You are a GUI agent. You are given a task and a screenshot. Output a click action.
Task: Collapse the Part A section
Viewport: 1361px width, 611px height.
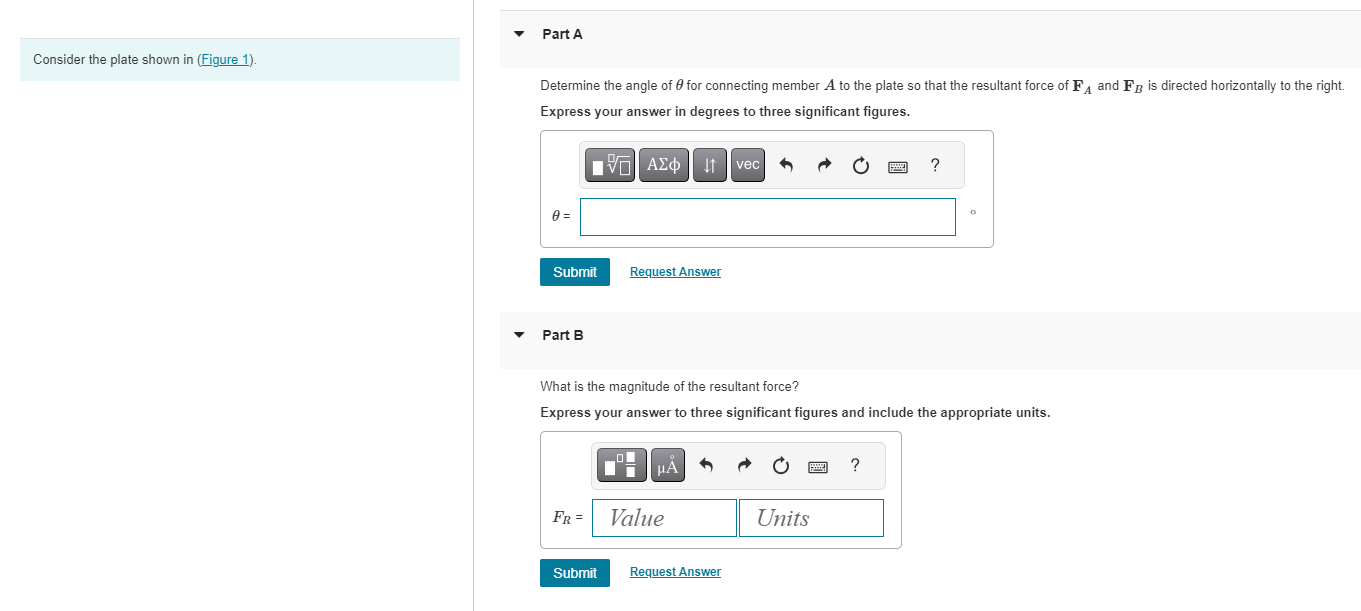[x=518, y=34]
